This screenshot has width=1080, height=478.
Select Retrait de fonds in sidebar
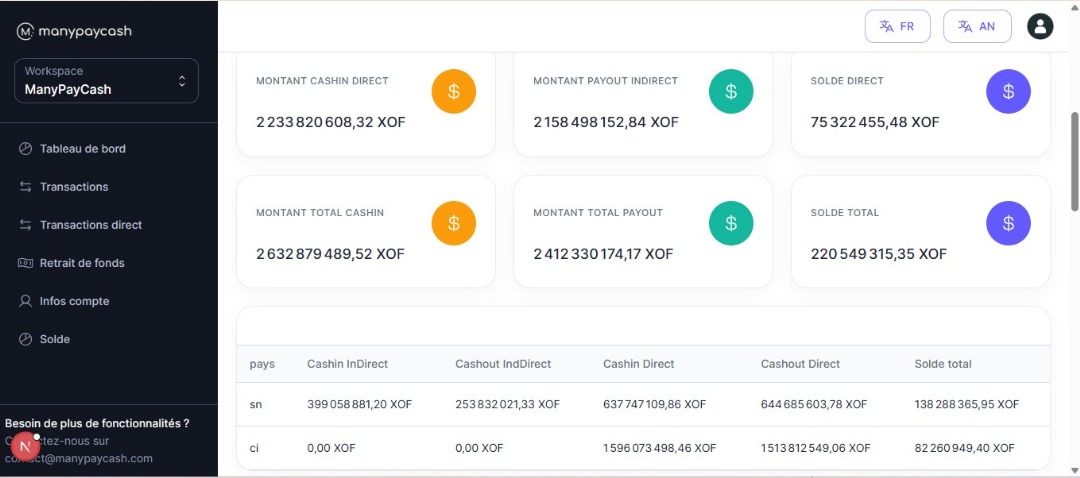tap(81, 263)
